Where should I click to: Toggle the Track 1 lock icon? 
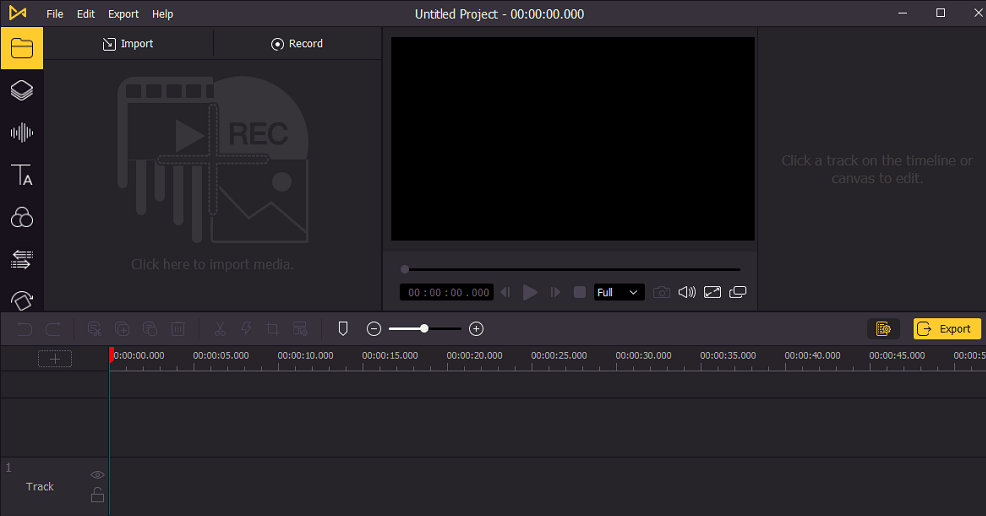point(97,495)
